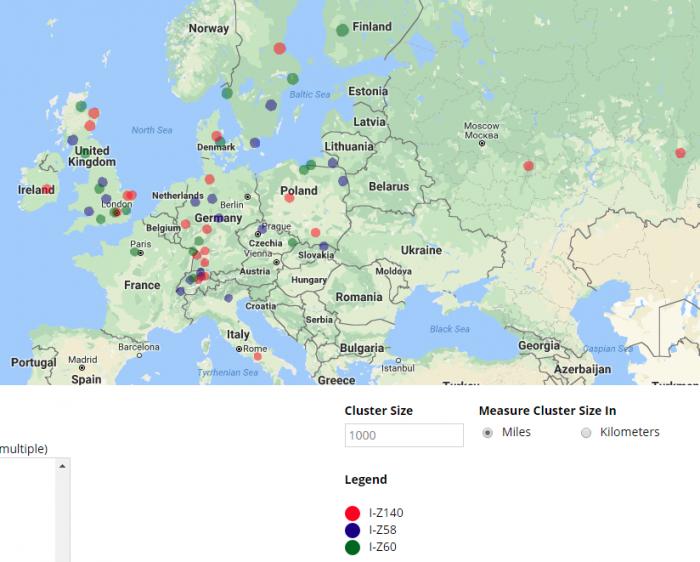Click the red marker in central Sweden
The width and height of the screenshot is (700, 562).
click(x=279, y=48)
